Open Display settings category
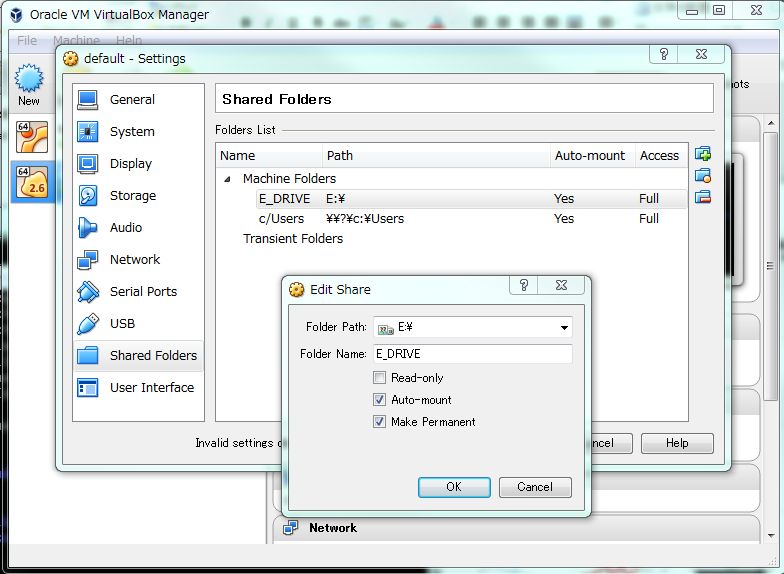 (138, 164)
